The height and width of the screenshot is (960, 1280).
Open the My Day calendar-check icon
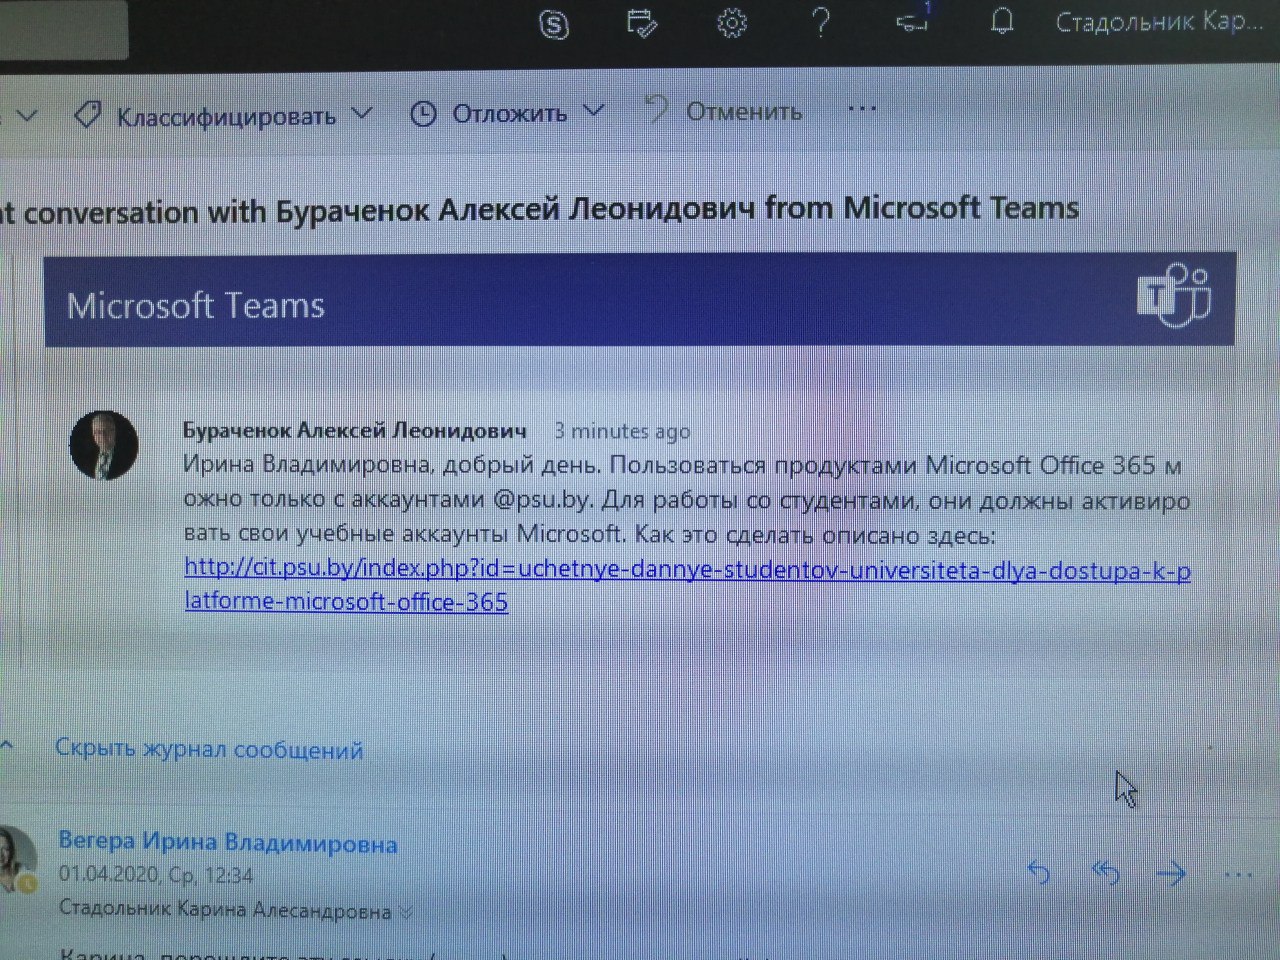(x=641, y=23)
